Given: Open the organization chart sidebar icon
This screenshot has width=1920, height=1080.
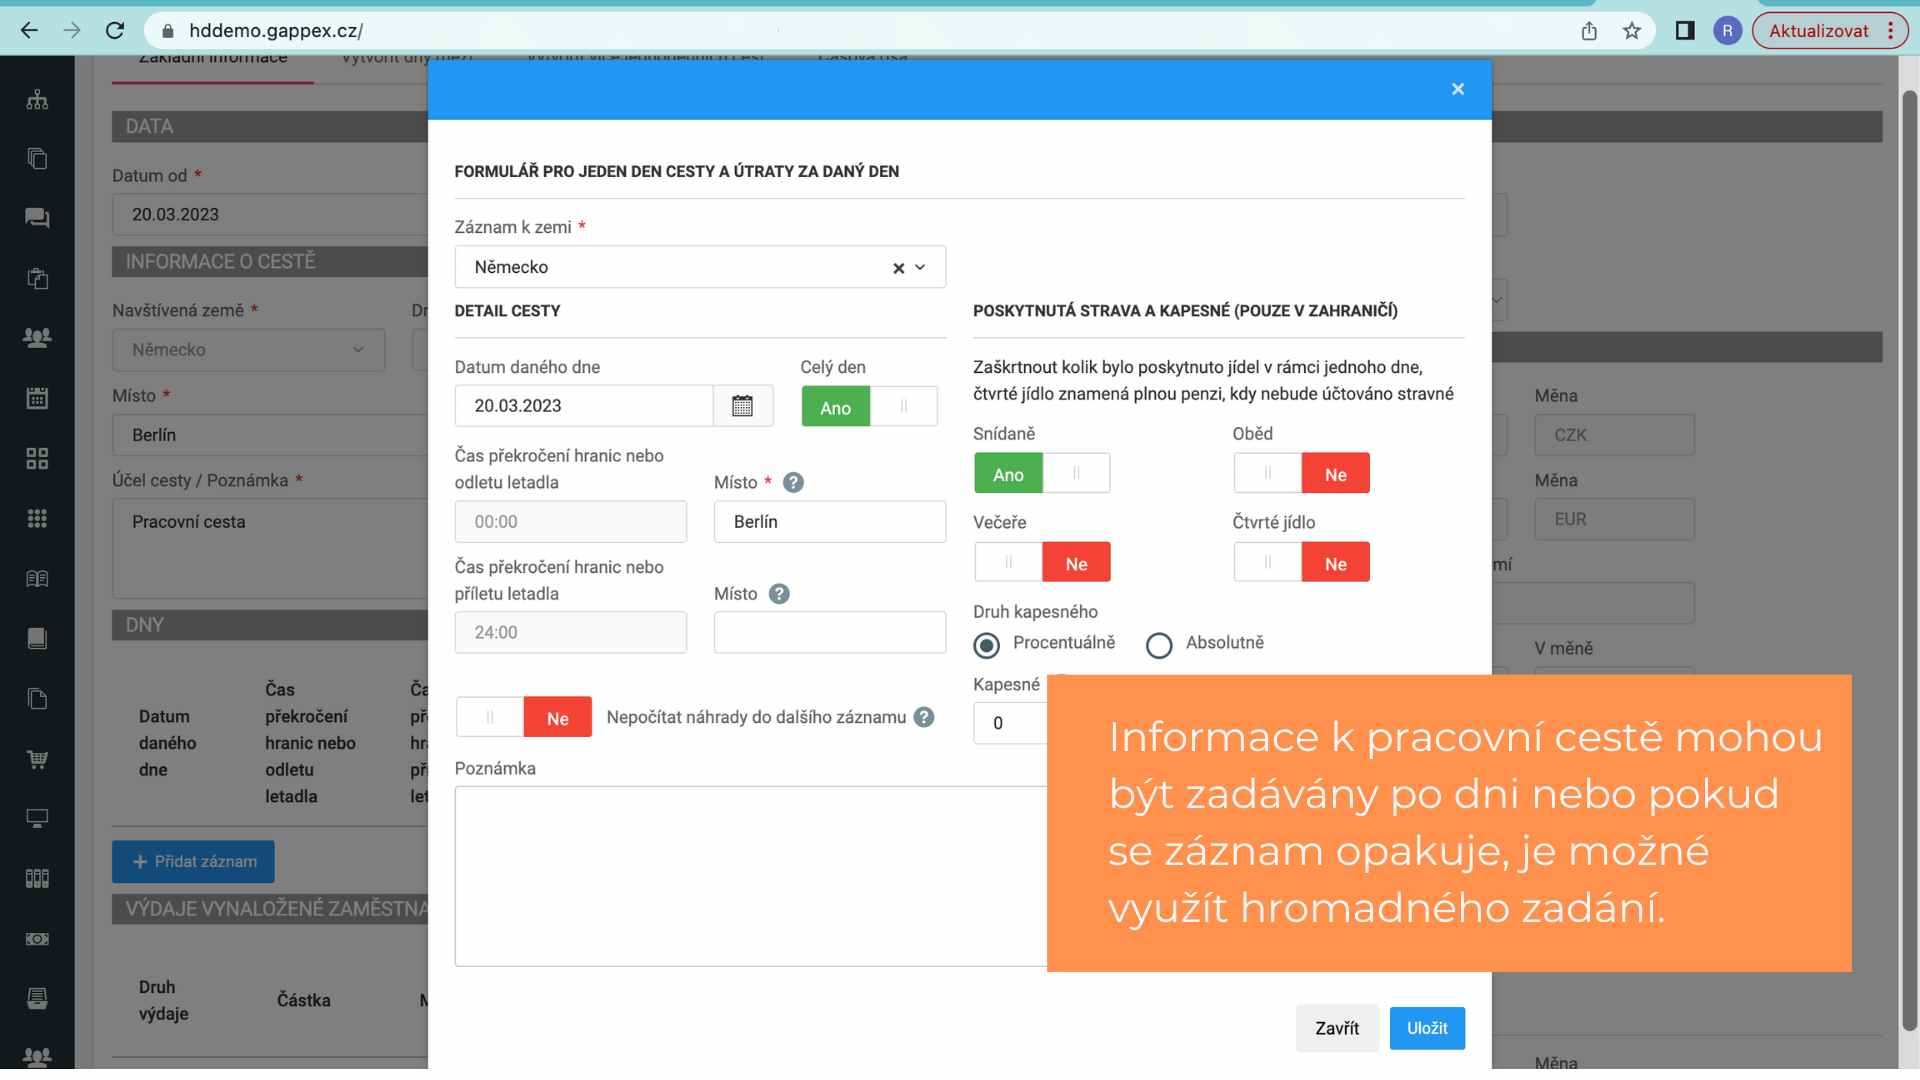Looking at the screenshot, I should (37, 99).
